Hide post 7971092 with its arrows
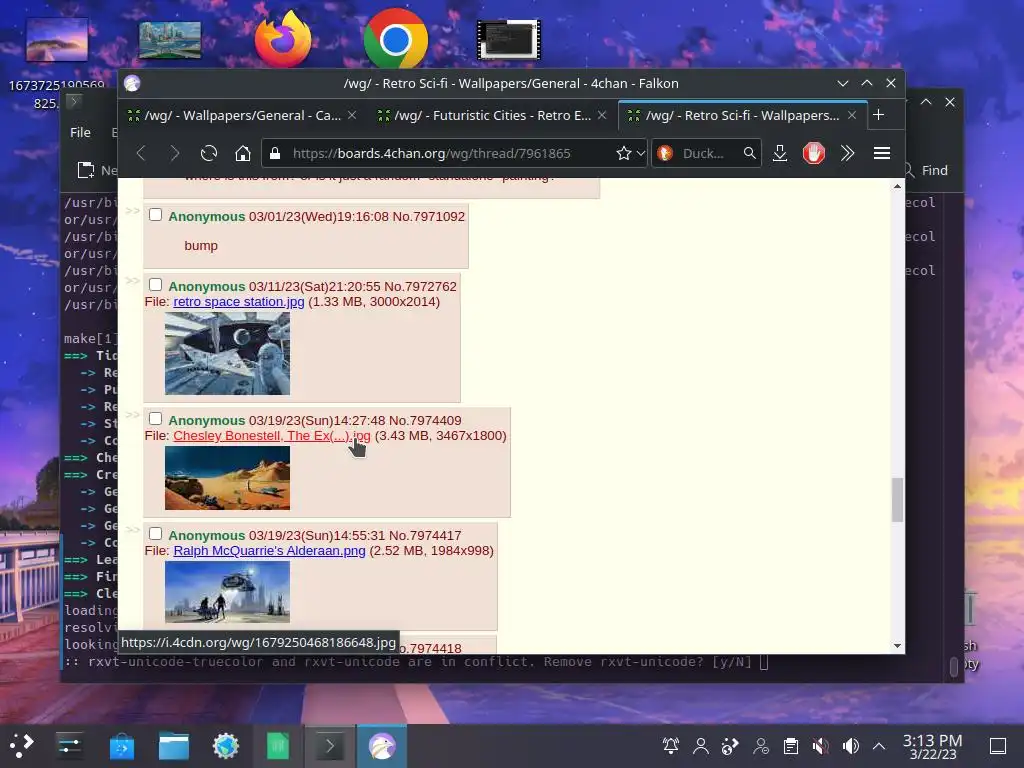 [133, 210]
